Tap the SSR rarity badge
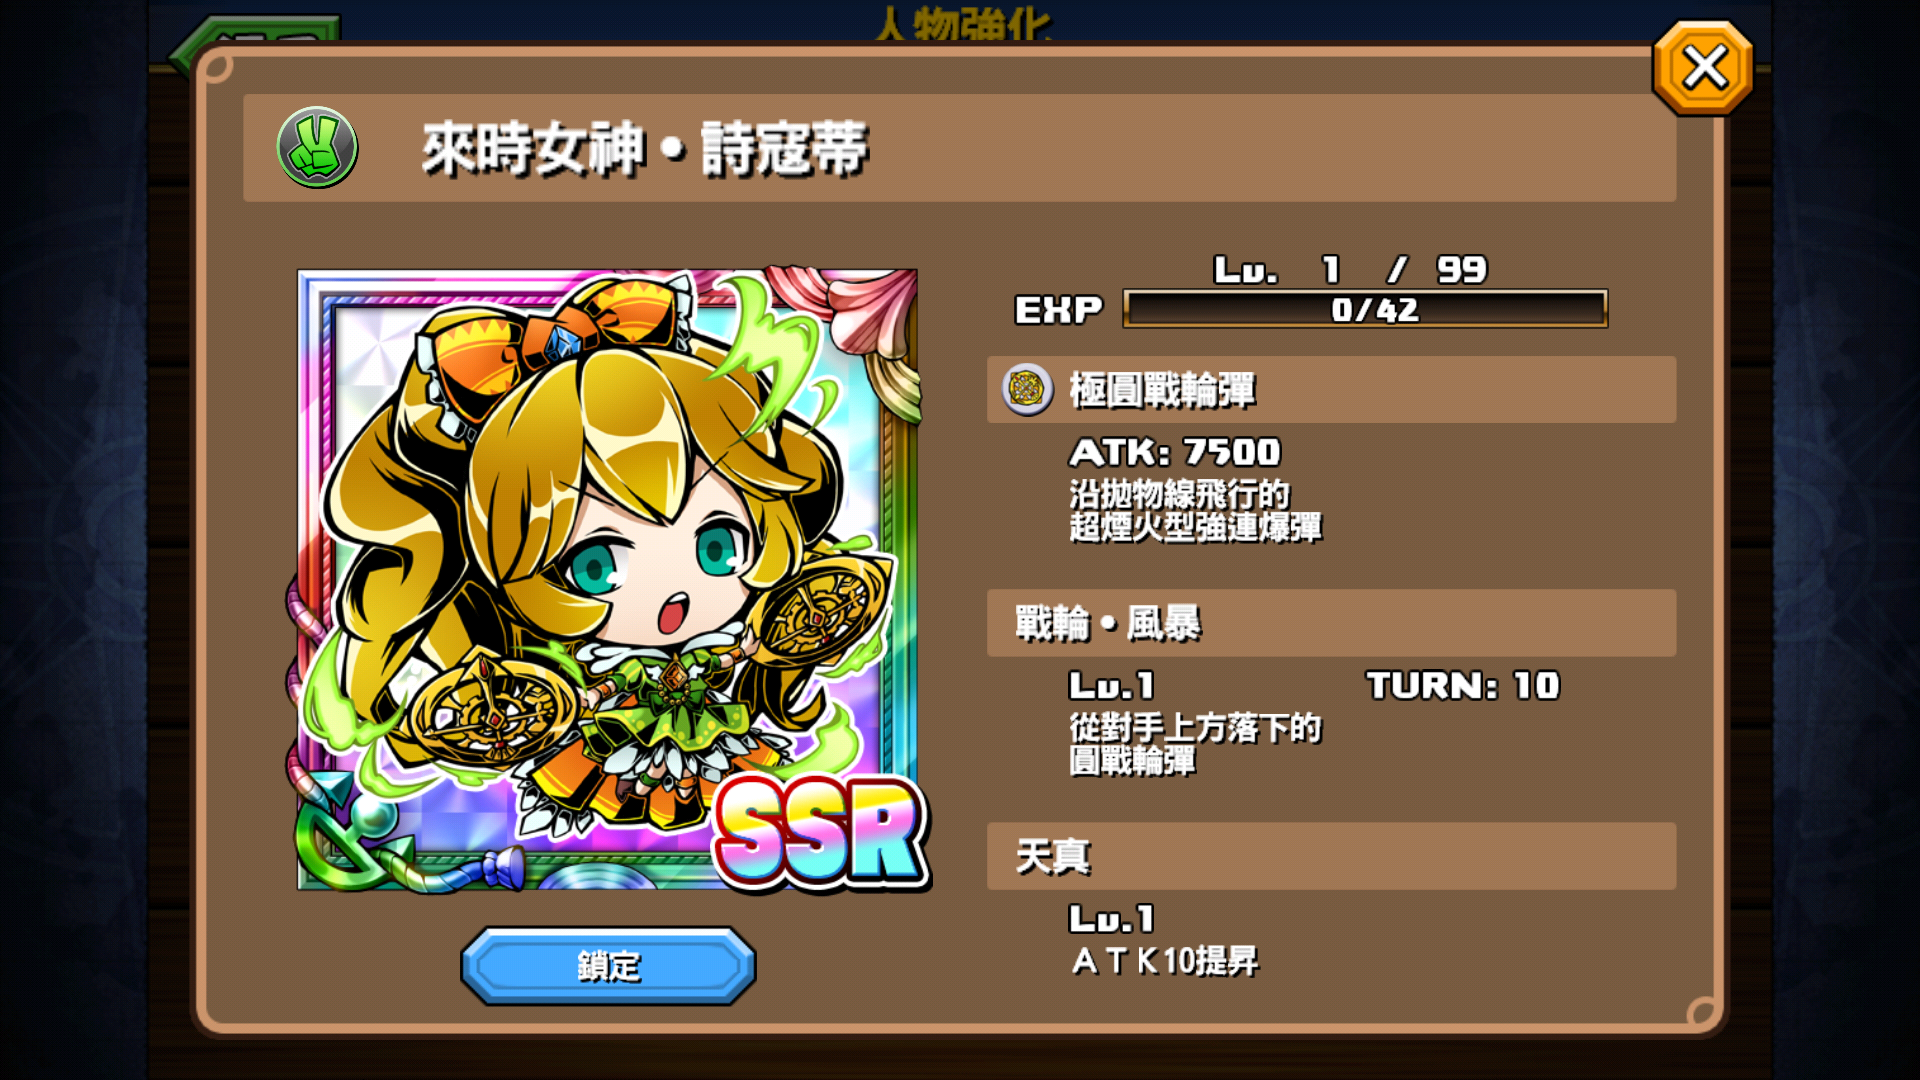The width and height of the screenshot is (1920, 1080). coord(821,832)
